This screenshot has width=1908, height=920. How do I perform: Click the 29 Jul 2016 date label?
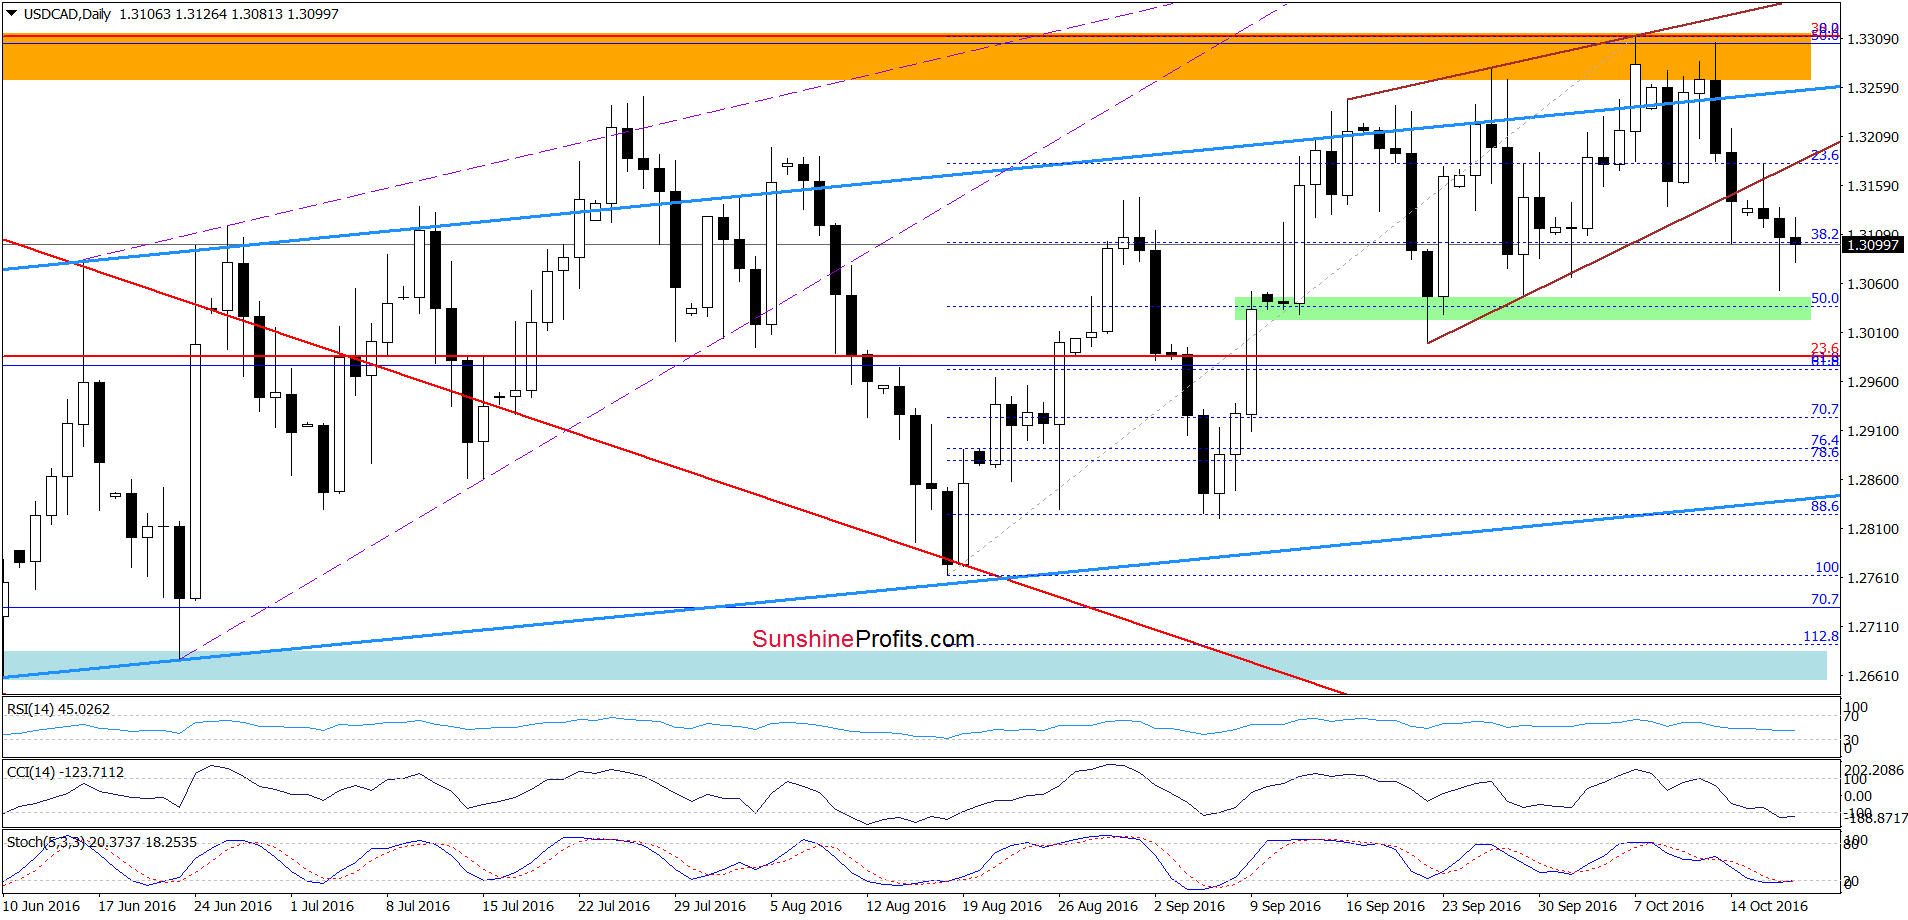point(710,906)
